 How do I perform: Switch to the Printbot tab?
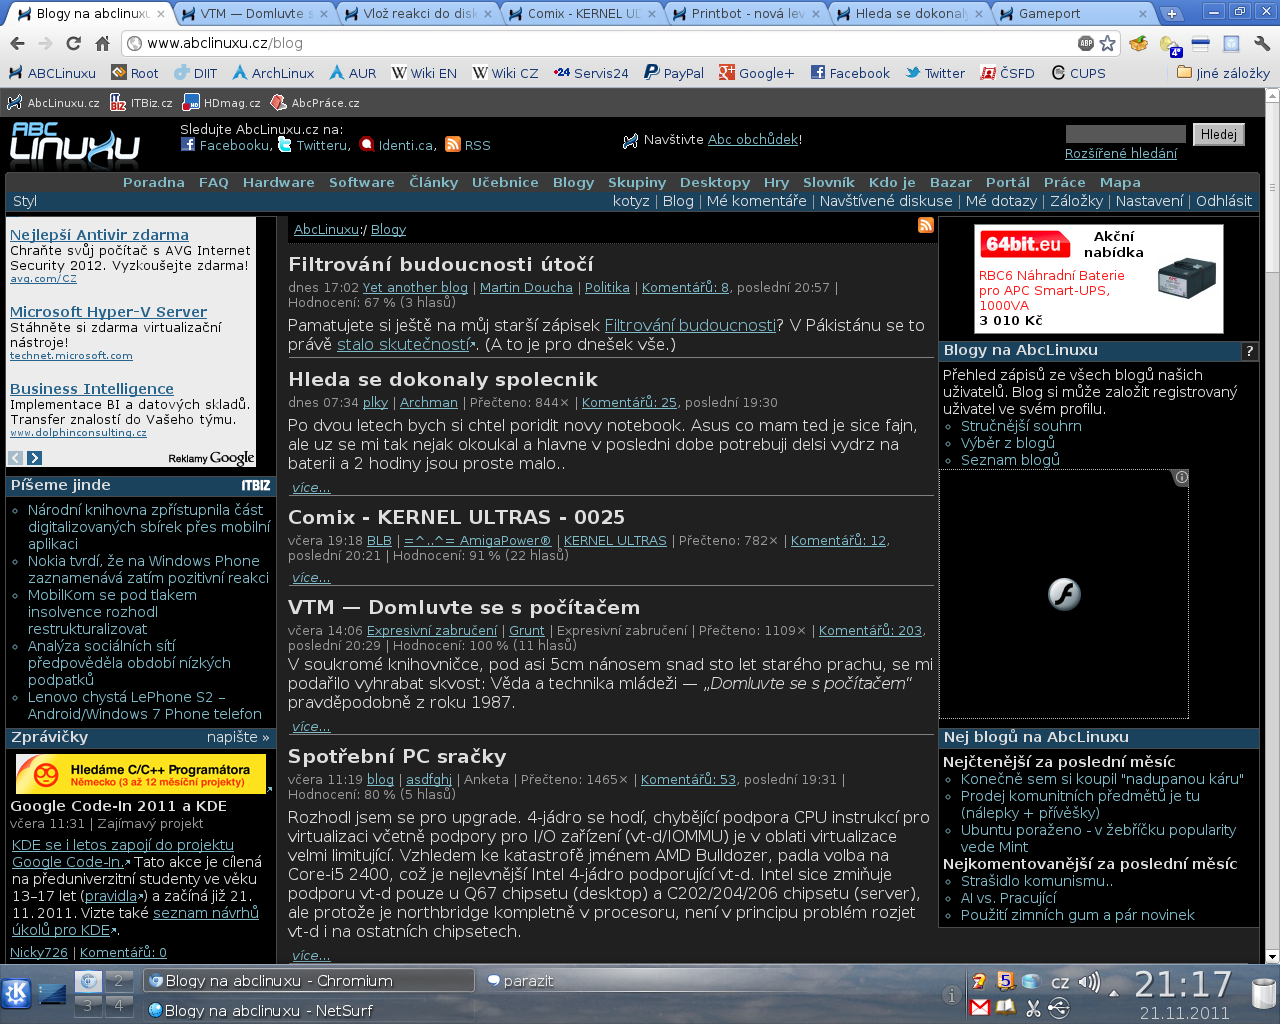pyautogui.click(x=744, y=14)
